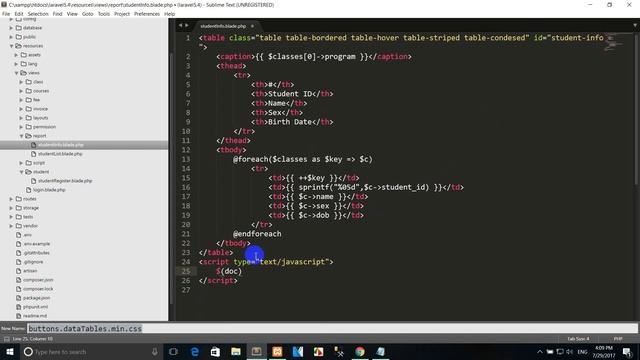The height and width of the screenshot is (360, 640).
Task: Click the composer.json file icon
Action: click(18, 280)
